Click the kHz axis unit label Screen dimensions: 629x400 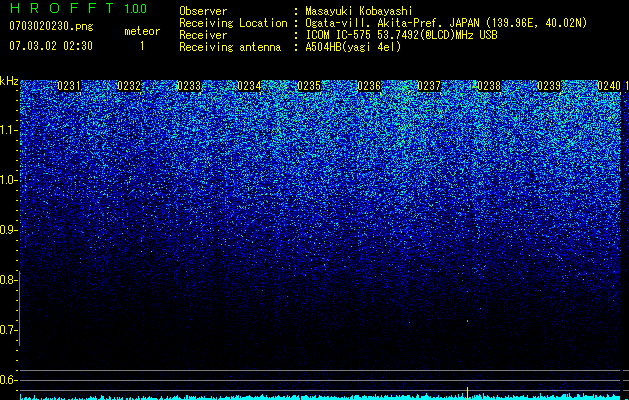coord(9,81)
